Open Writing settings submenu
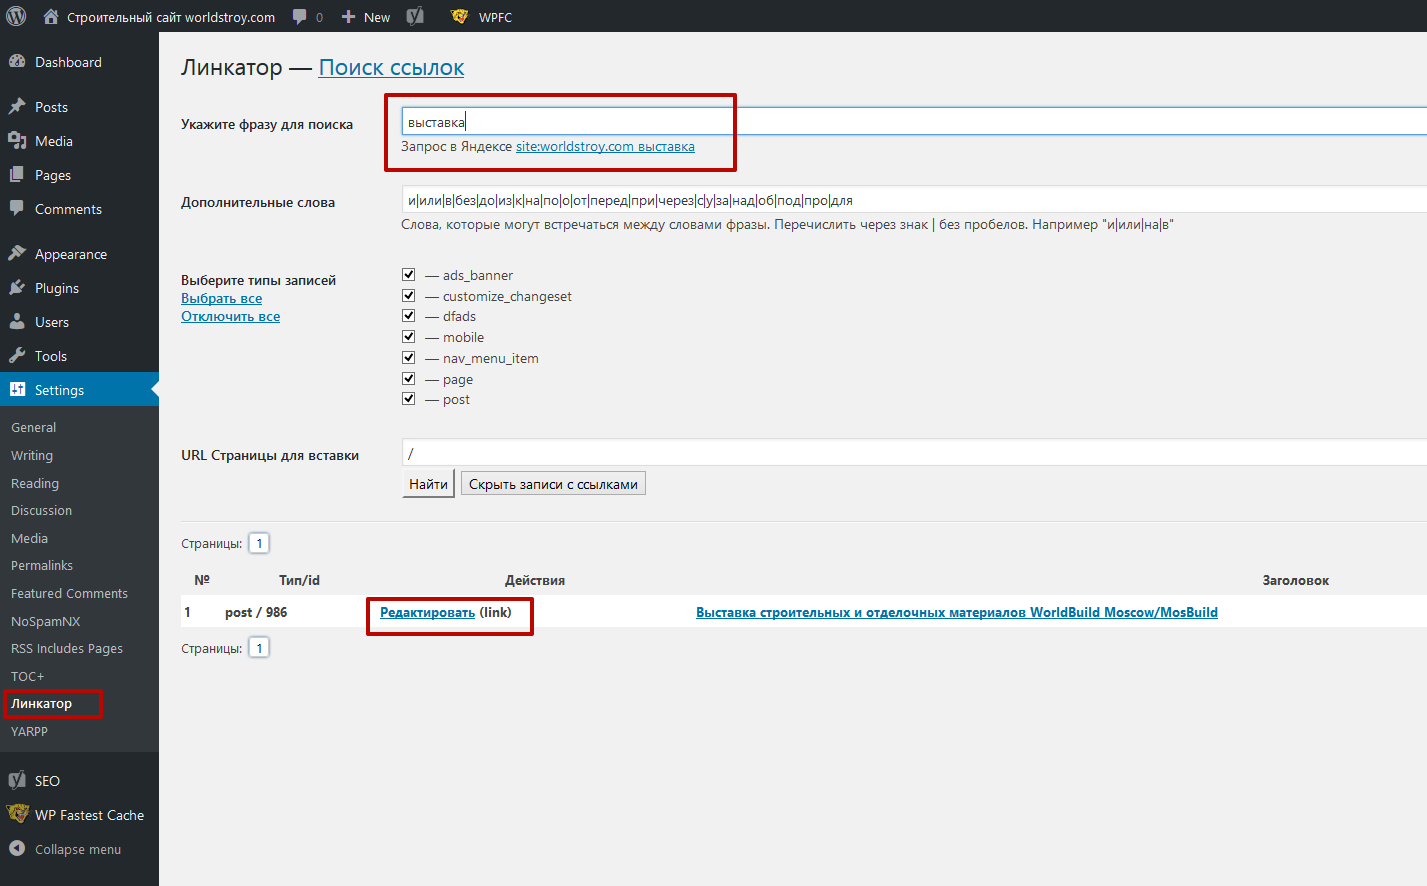 tap(32, 455)
